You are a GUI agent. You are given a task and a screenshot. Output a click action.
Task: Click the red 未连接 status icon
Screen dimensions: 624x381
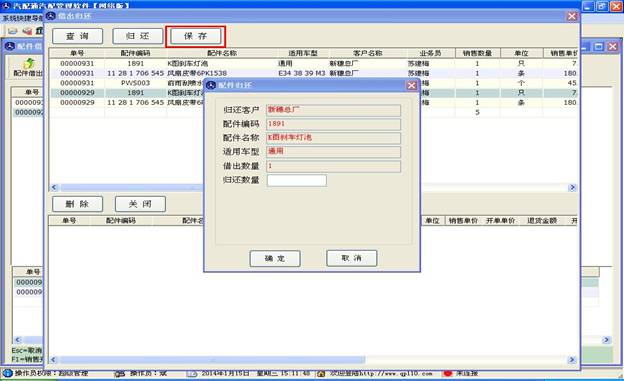coord(448,373)
